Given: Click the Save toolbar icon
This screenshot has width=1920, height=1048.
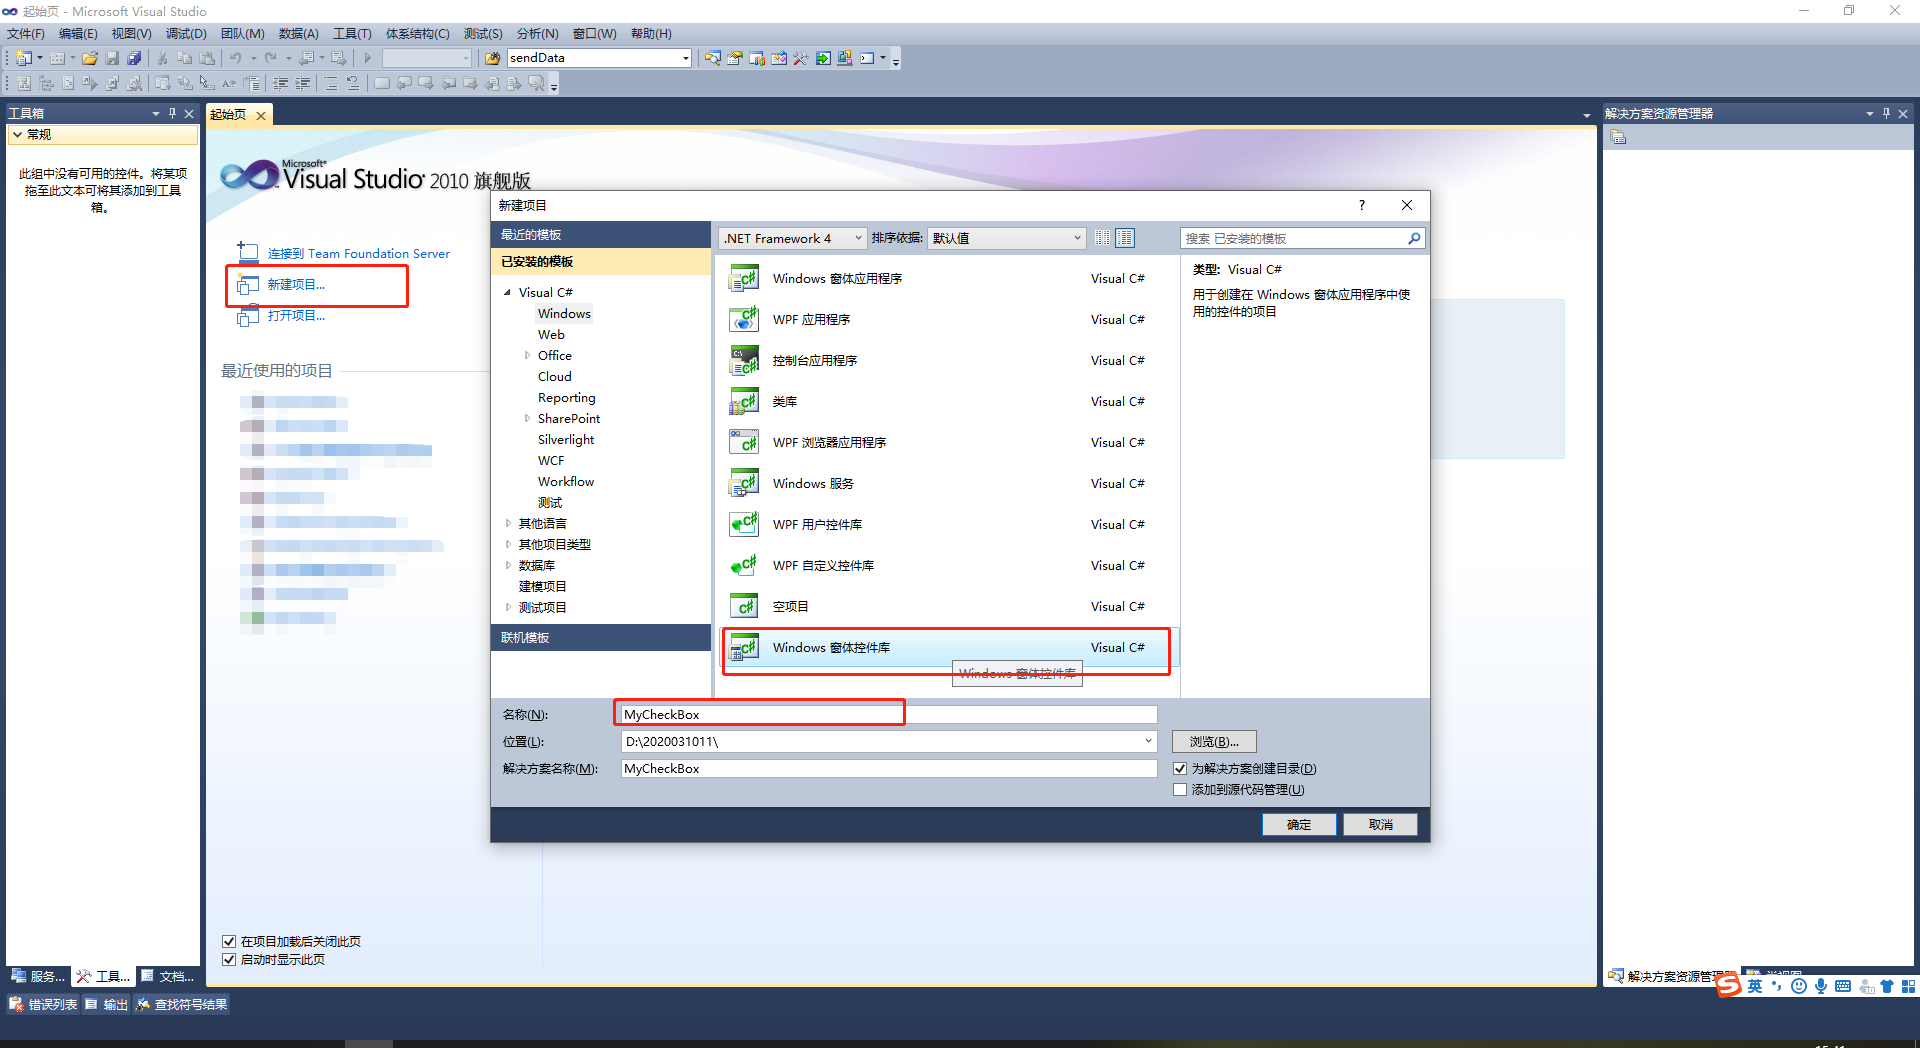Looking at the screenshot, I should [x=112, y=58].
